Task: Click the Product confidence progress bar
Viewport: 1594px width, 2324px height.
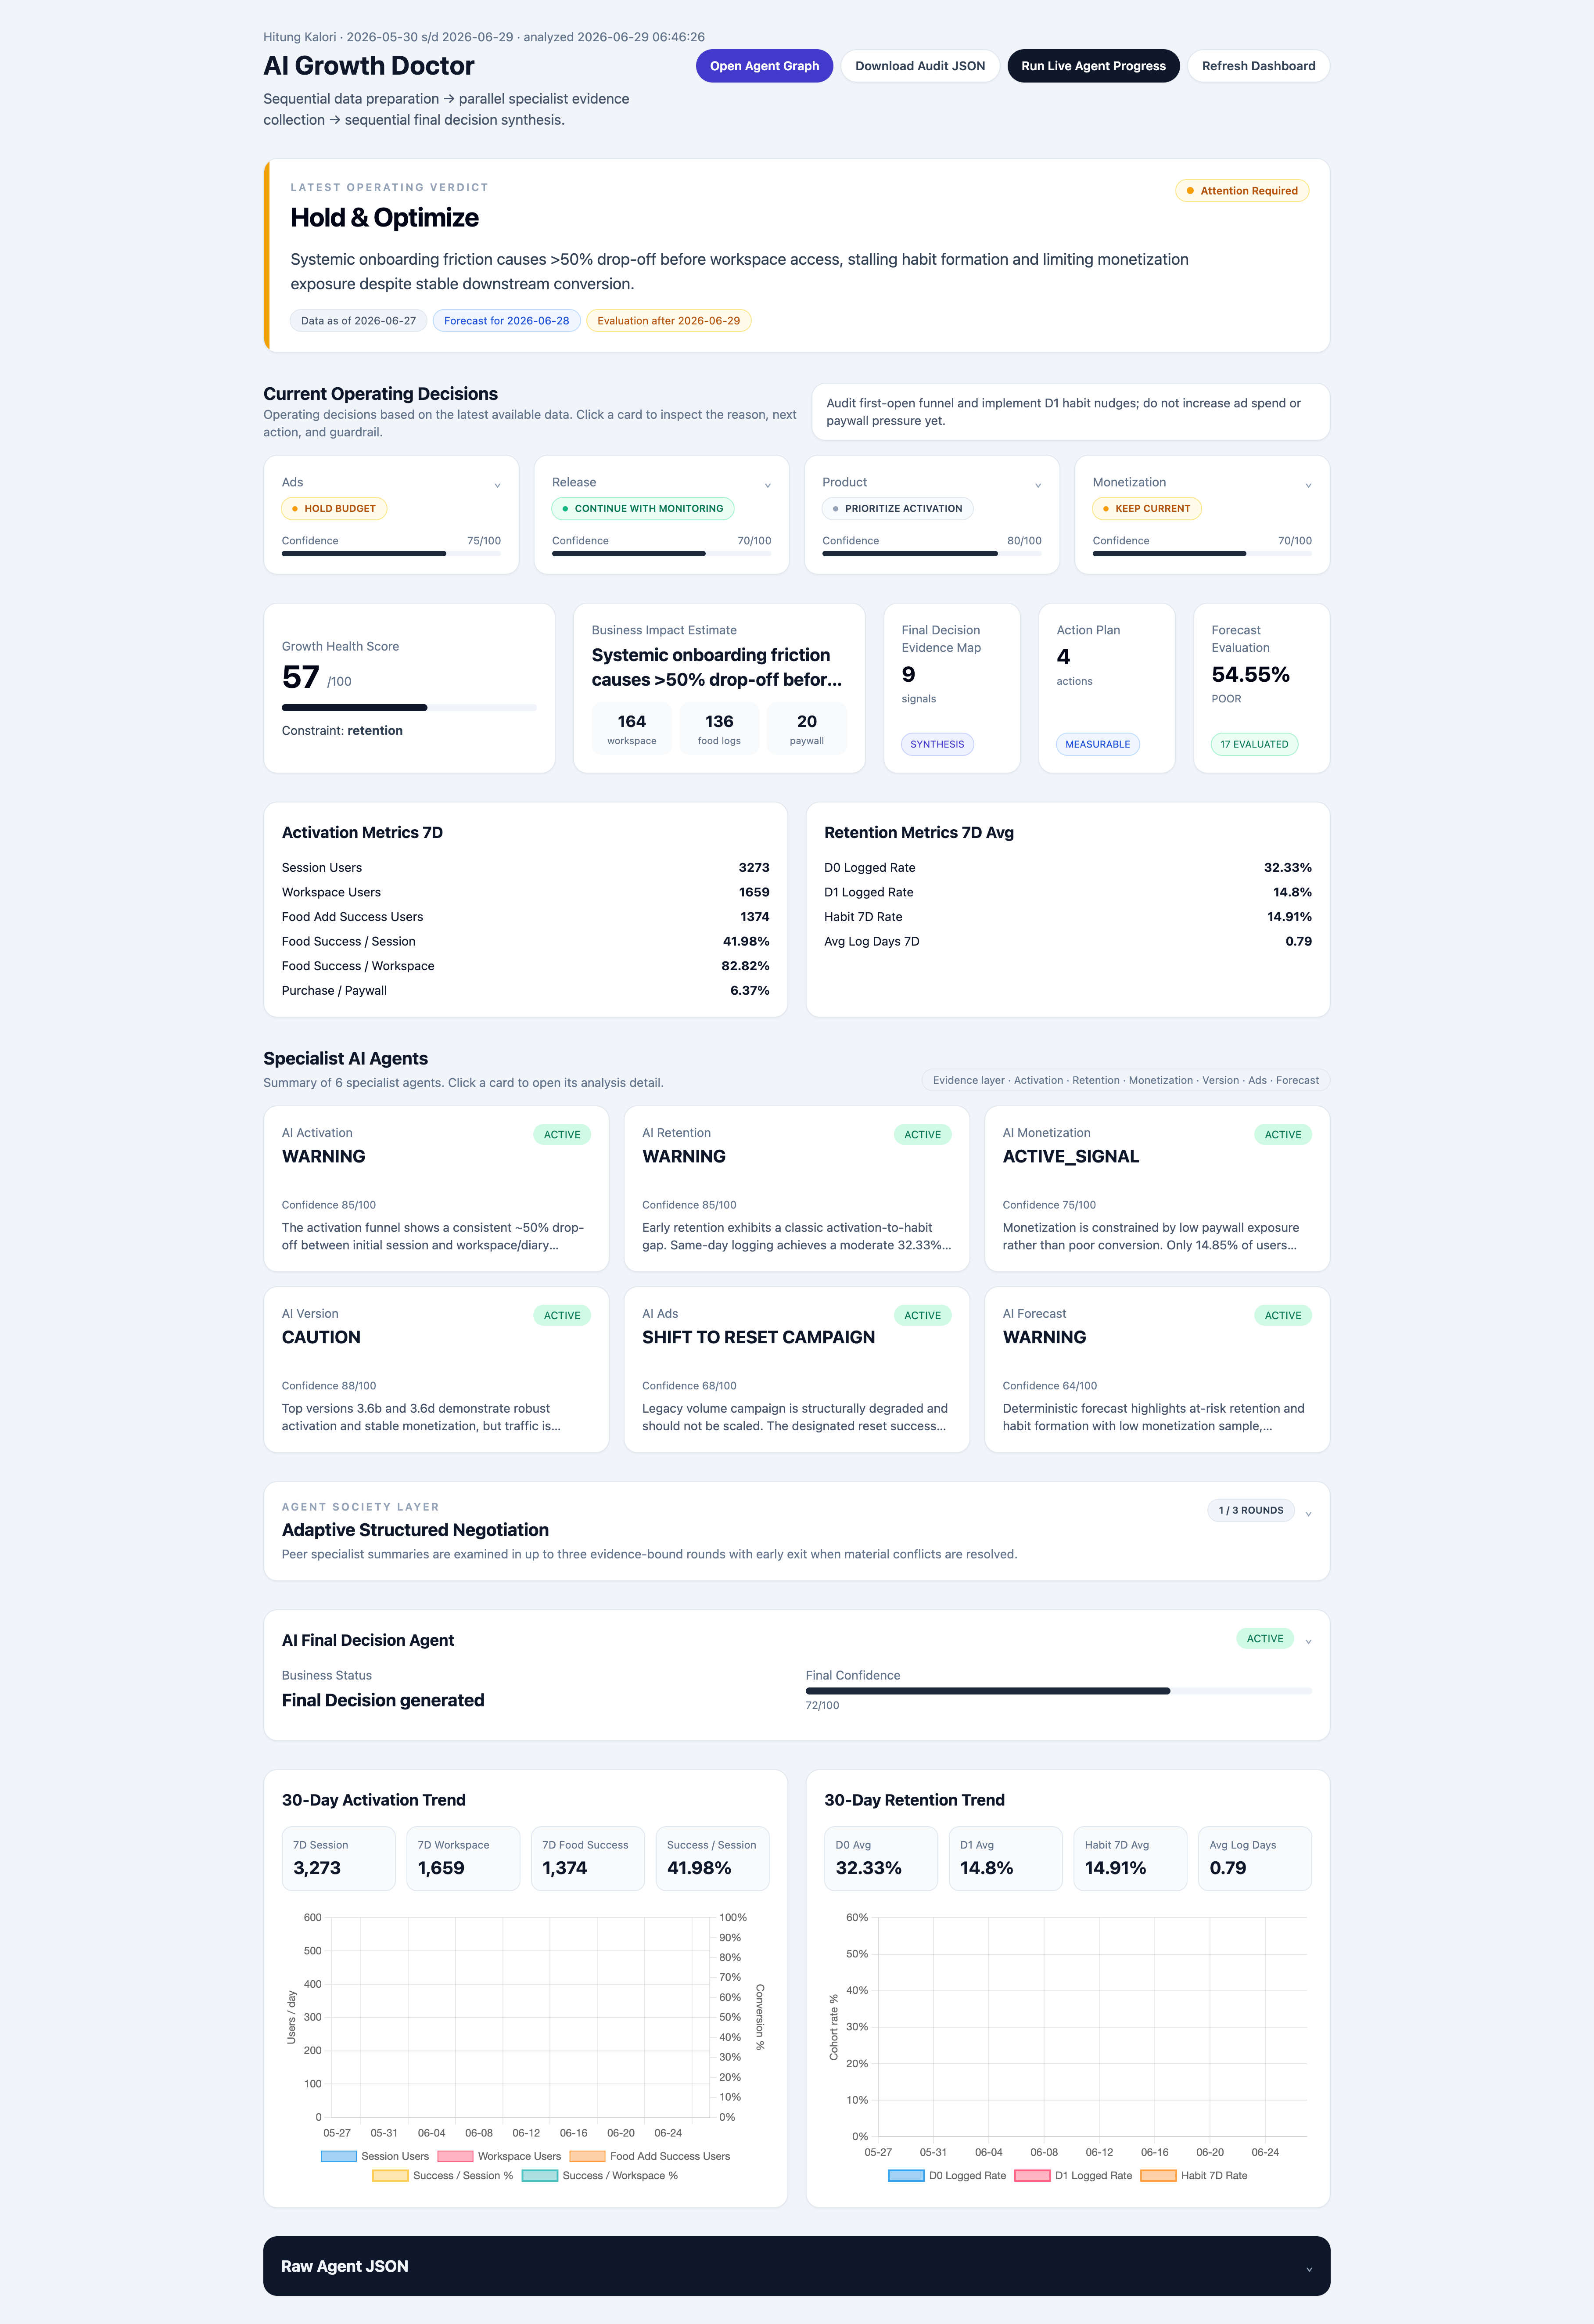Action: pos(932,553)
